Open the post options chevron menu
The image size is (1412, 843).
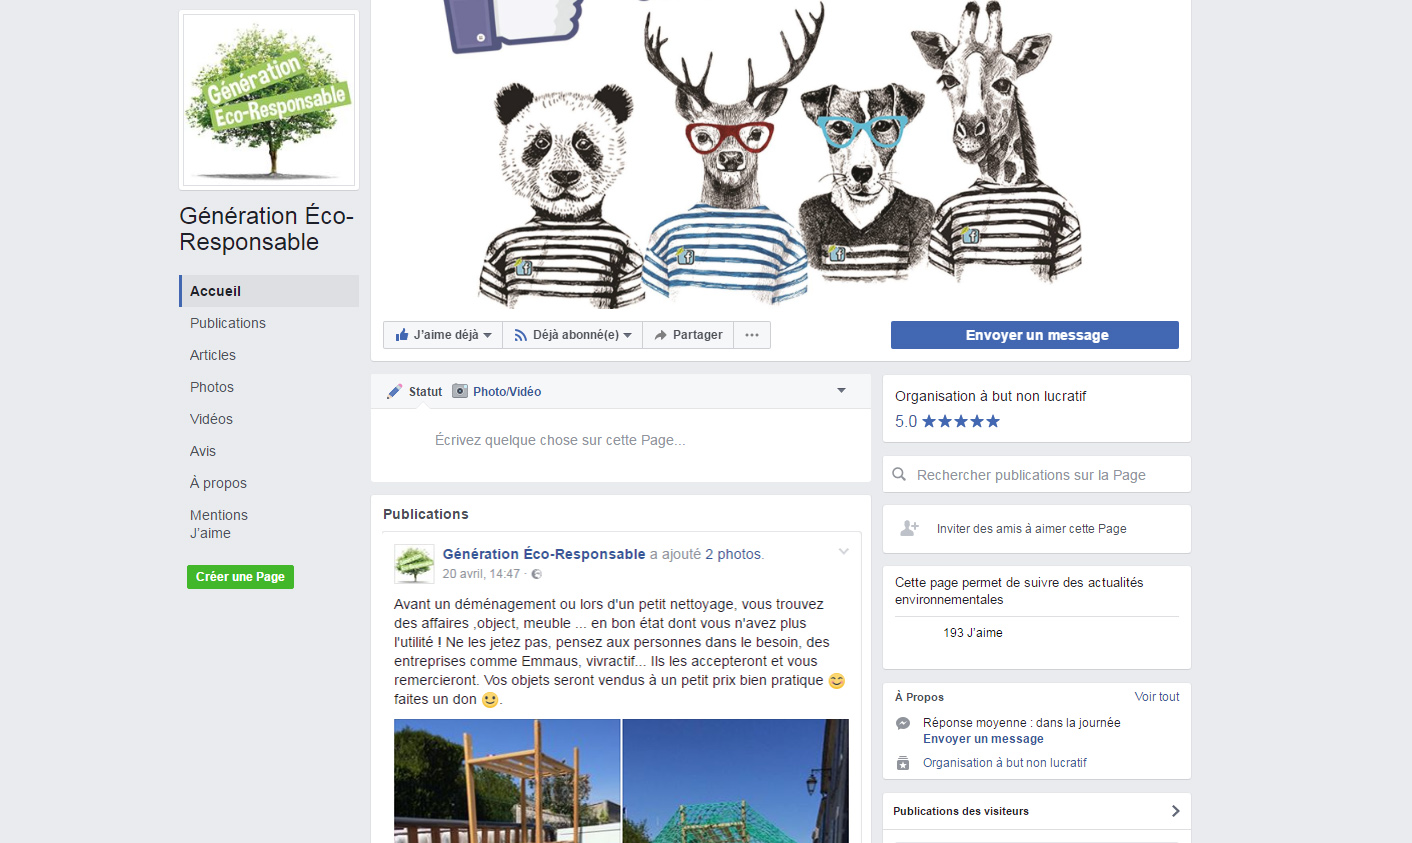843,552
